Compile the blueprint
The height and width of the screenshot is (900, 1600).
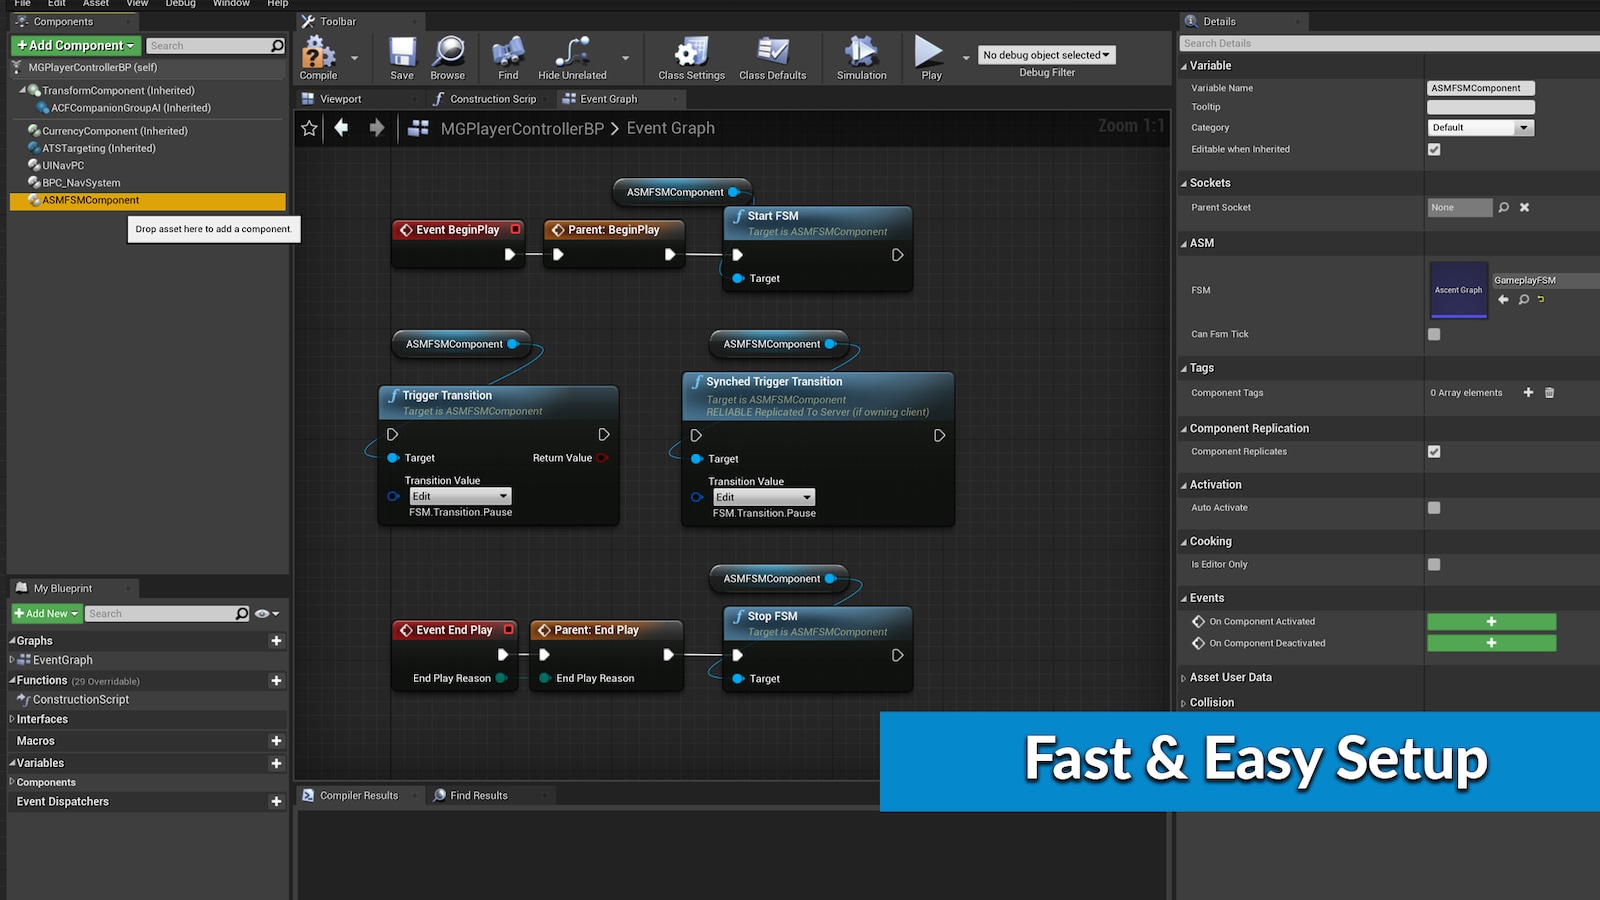point(318,58)
